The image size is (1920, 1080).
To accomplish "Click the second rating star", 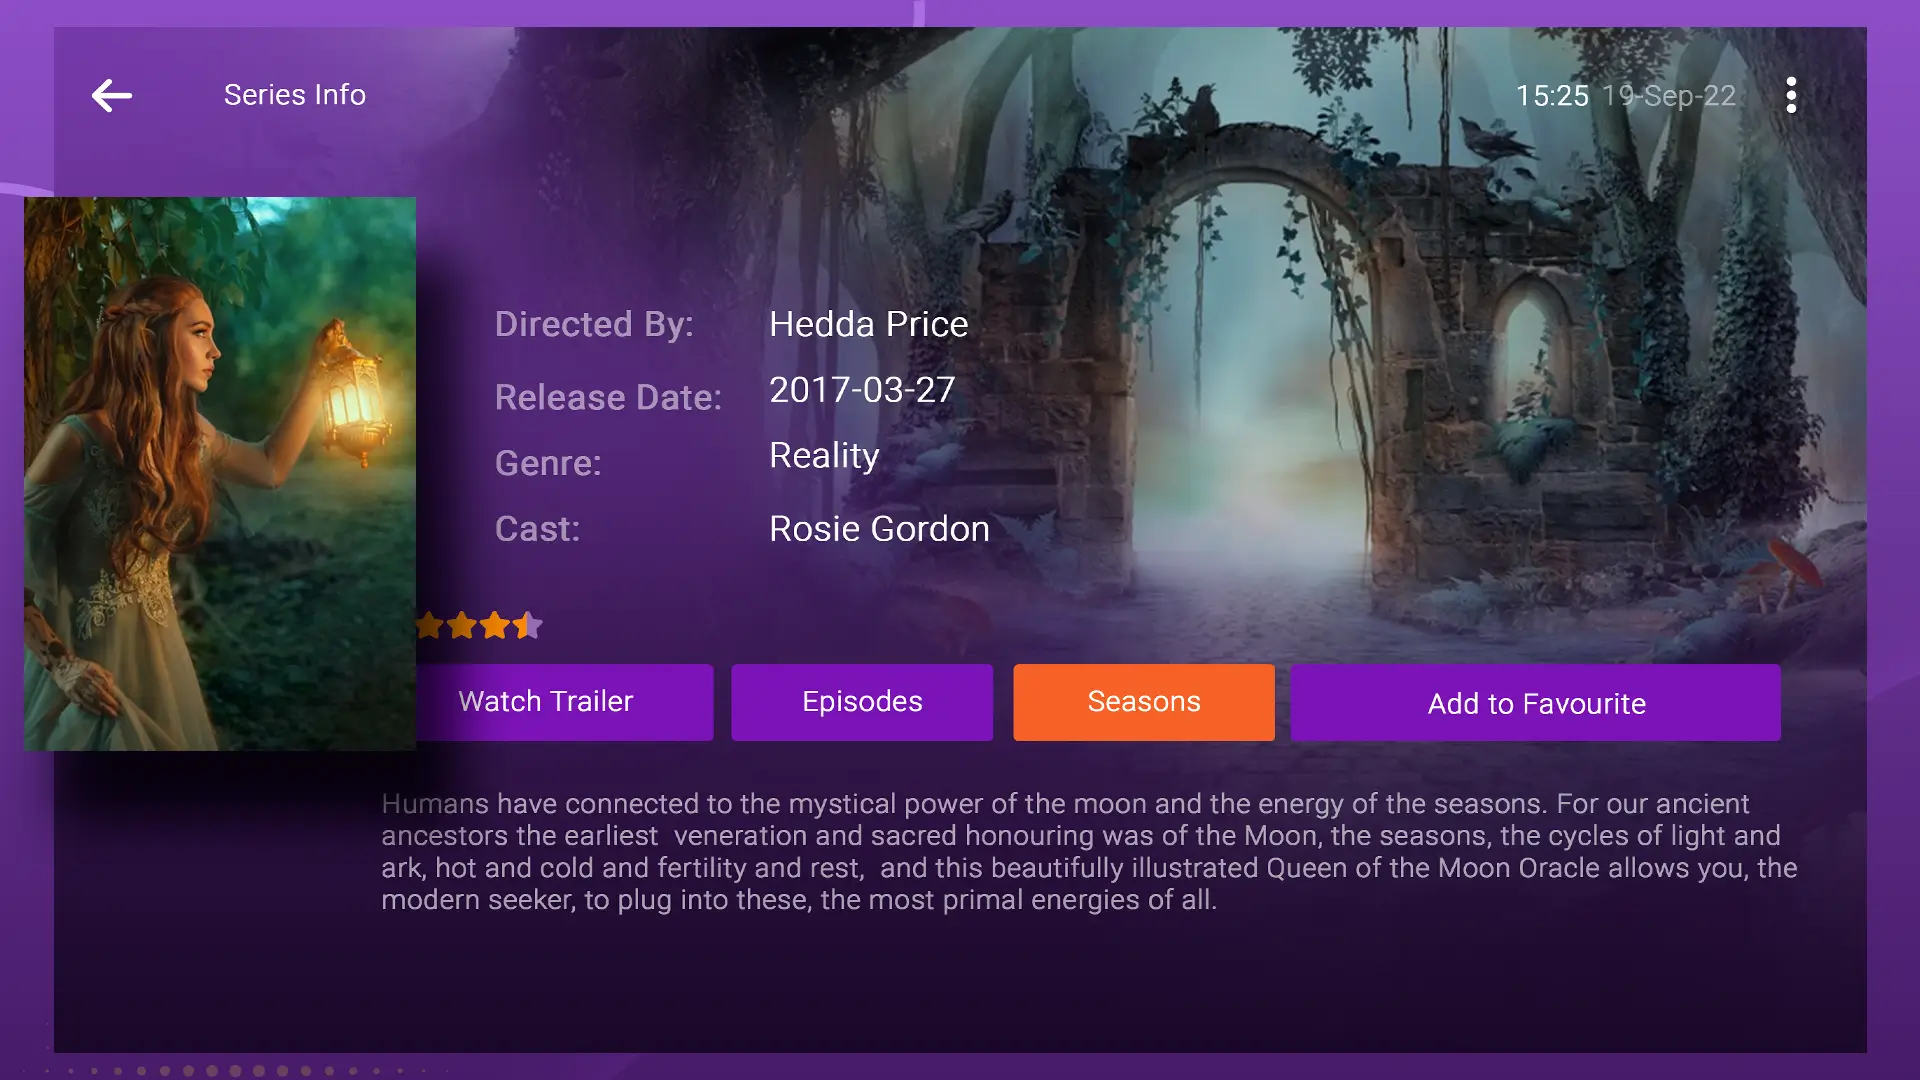I will tap(460, 625).
